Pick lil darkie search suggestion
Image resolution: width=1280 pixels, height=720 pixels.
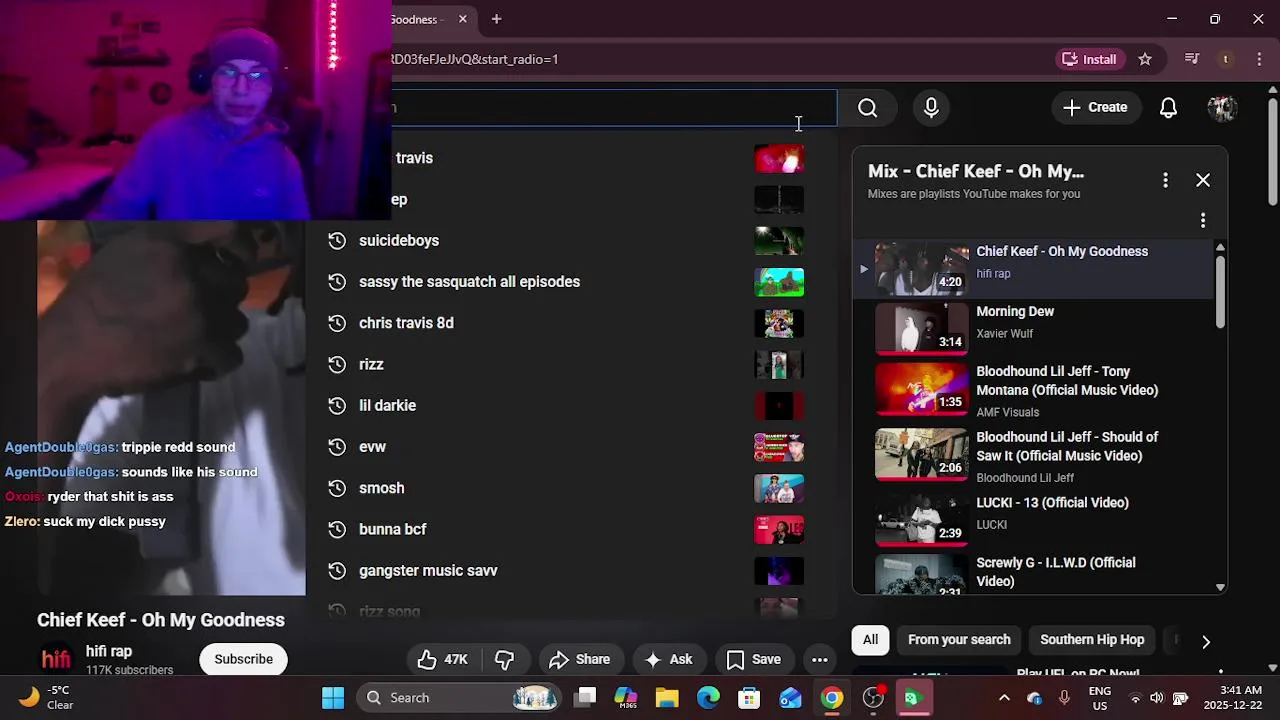tap(565, 405)
